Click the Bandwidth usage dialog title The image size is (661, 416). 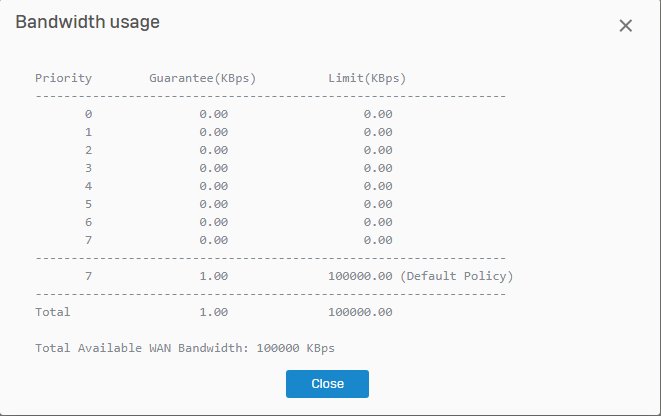click(88, 22)
